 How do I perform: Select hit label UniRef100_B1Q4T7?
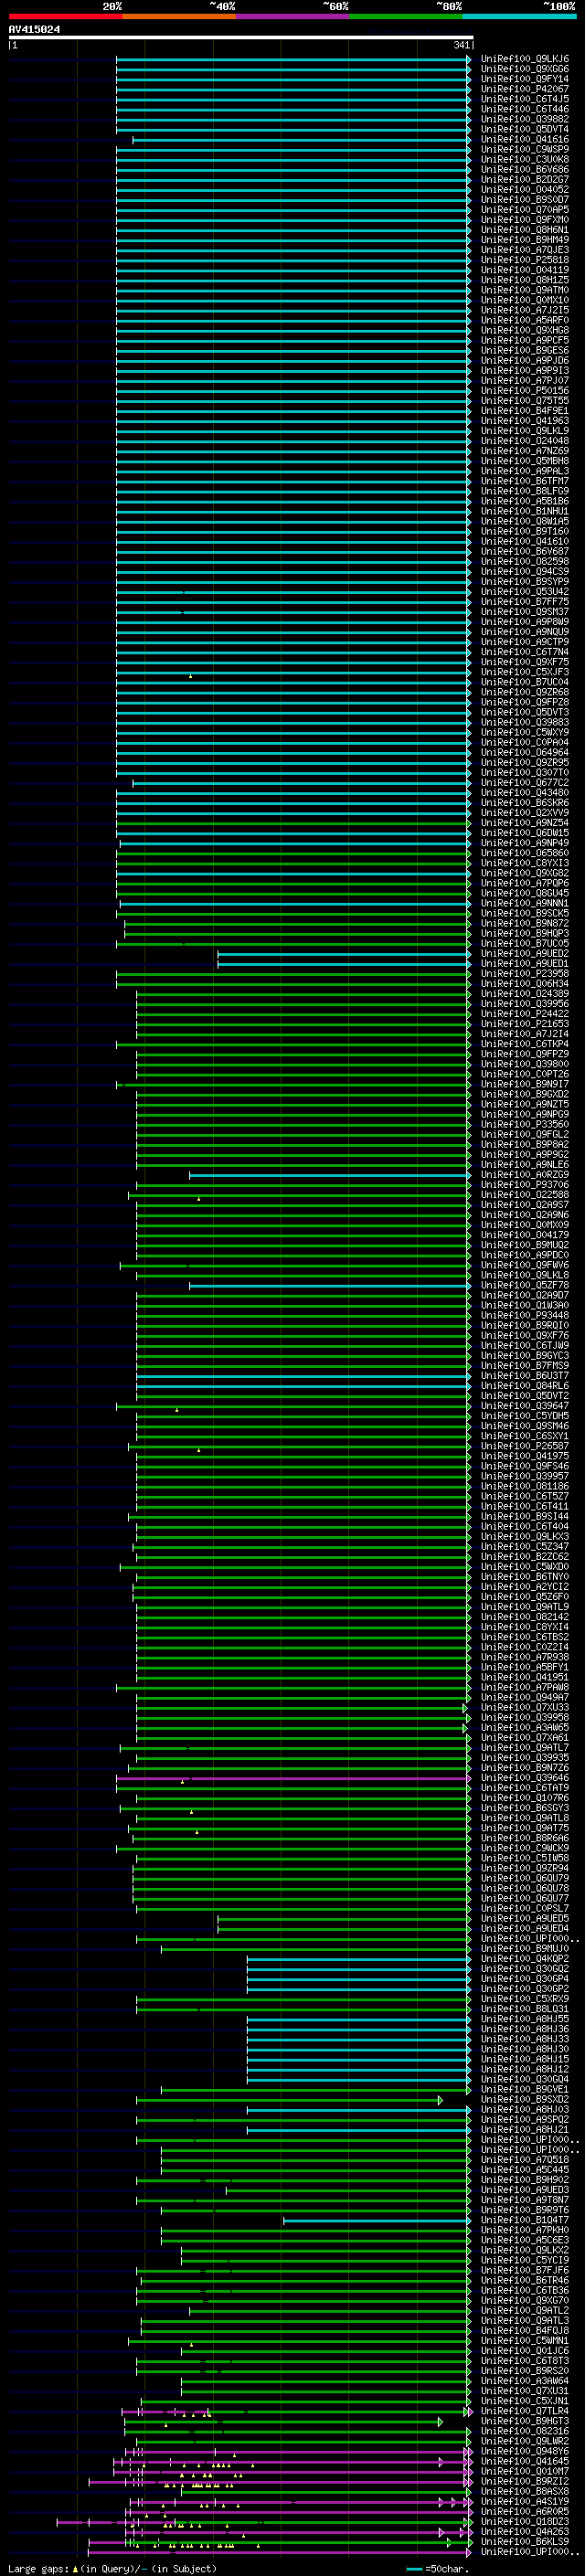click(x=525, y=2219)
